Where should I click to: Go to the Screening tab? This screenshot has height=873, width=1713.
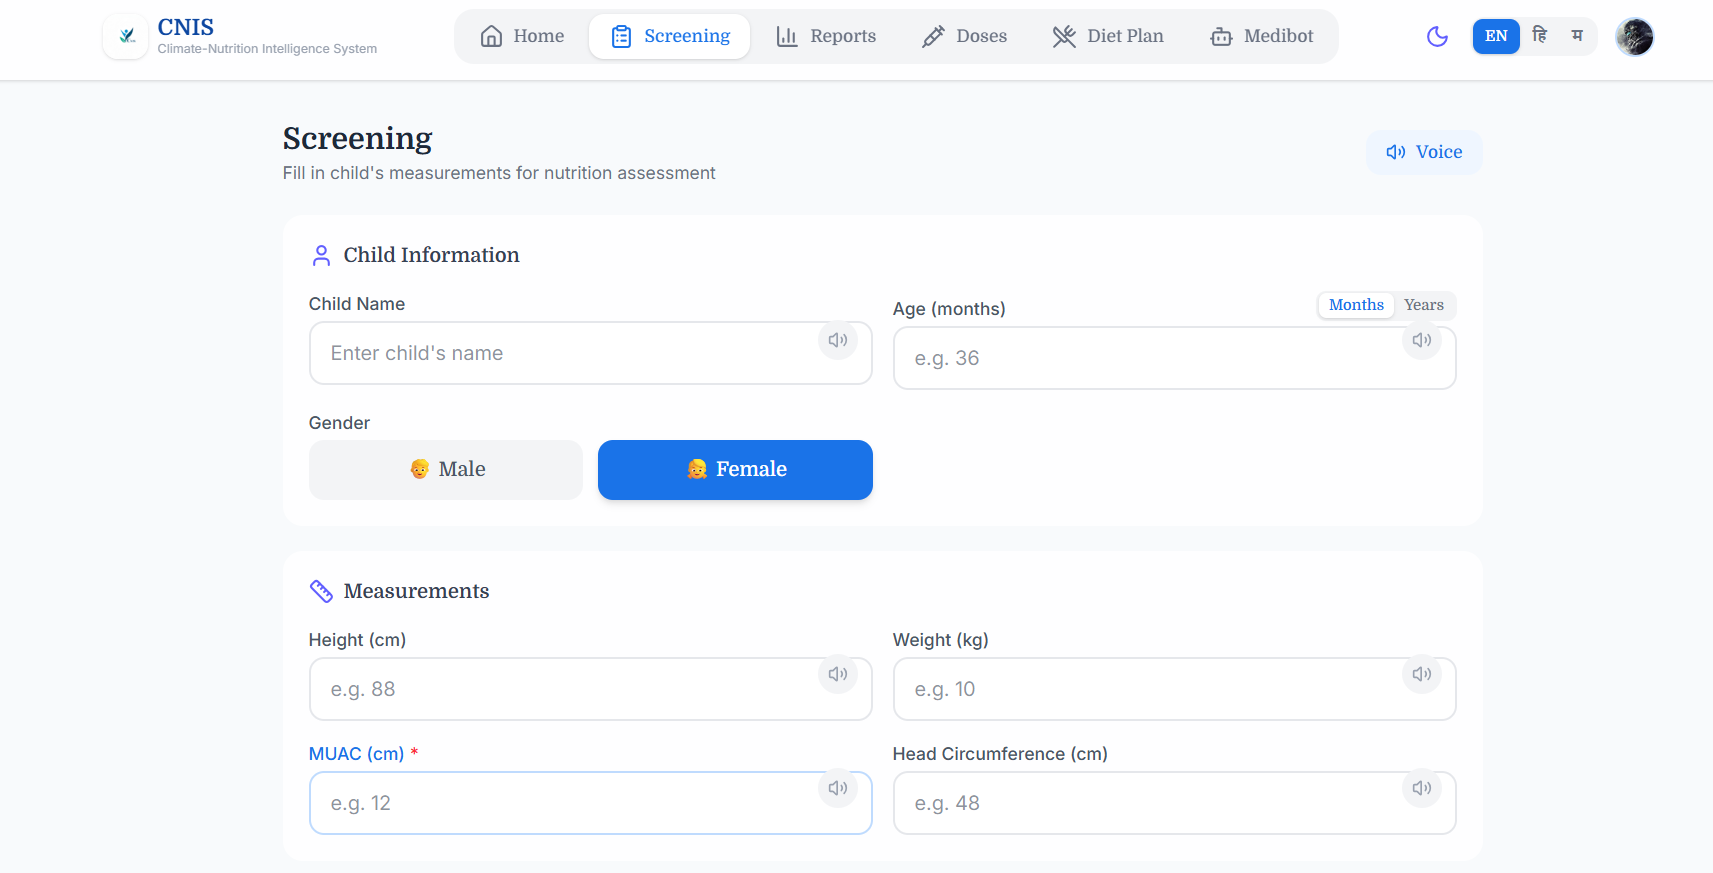coord(670,36)
